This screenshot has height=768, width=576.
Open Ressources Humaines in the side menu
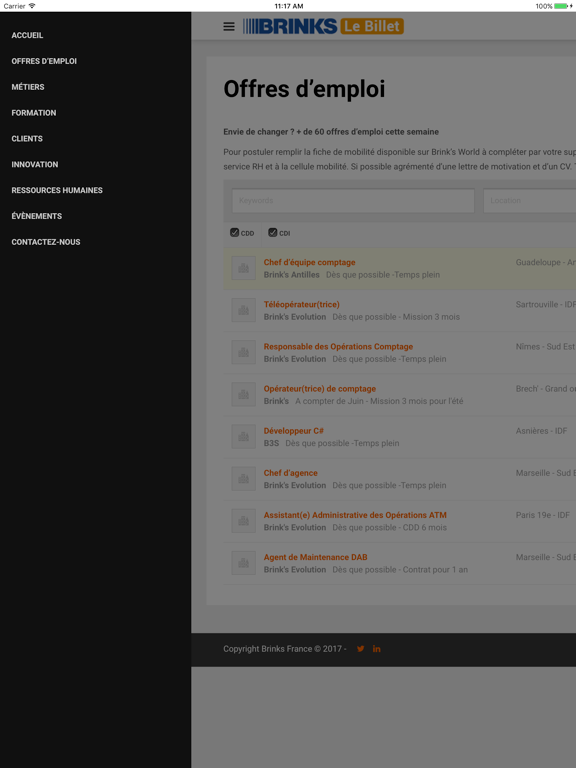57,190
